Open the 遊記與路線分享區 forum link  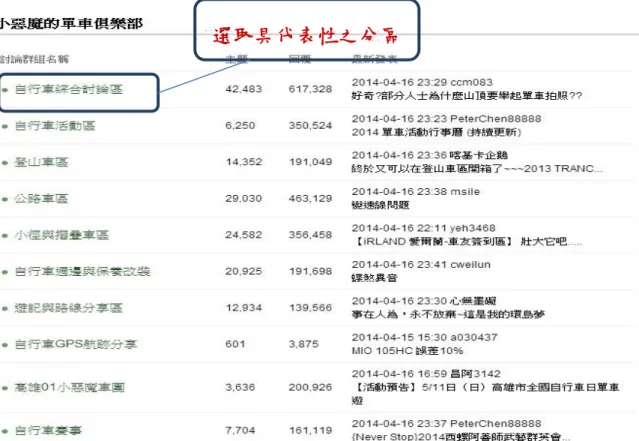68,308
